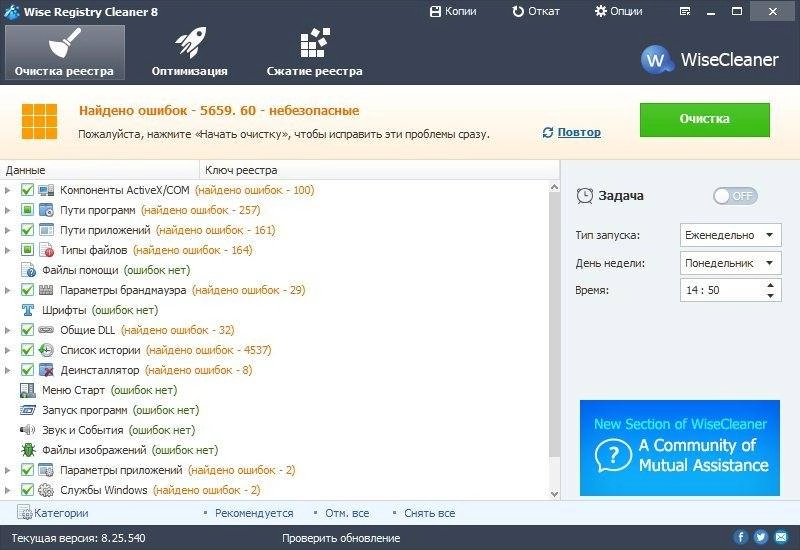Image resolution: width=800 pixels, height=550 pixels.
Task: Expand the Список истории row
Action: pyautogui.click(x=7, y=350)
